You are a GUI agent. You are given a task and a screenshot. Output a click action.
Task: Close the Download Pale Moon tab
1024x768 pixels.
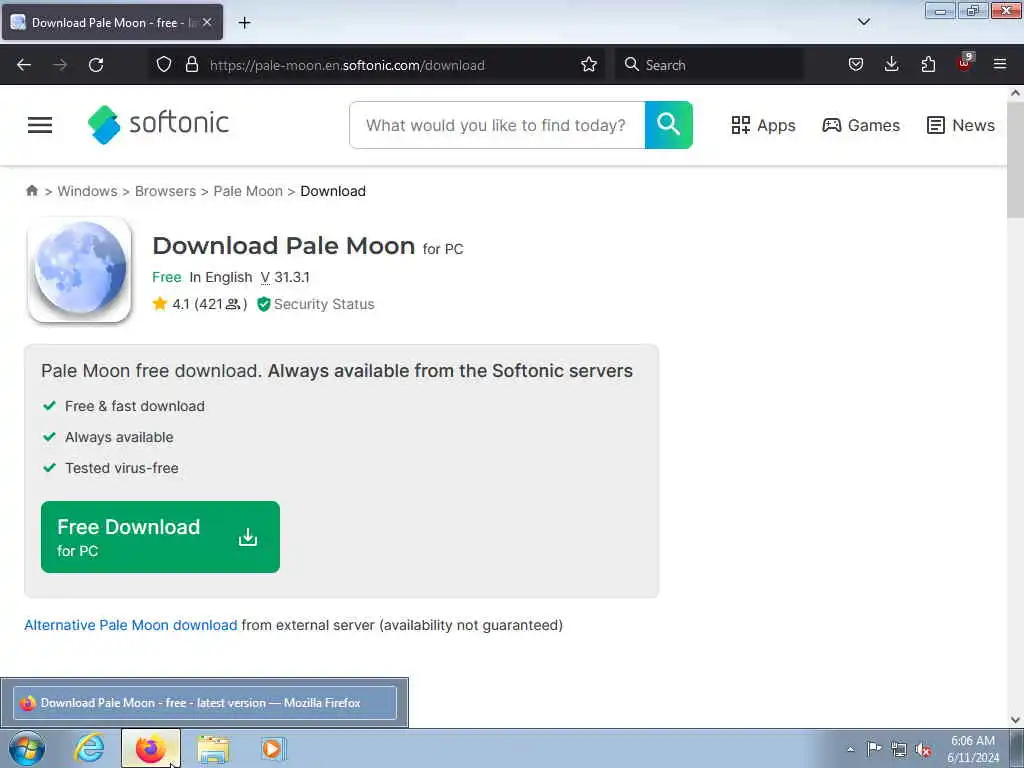click(x=207, y=23)
